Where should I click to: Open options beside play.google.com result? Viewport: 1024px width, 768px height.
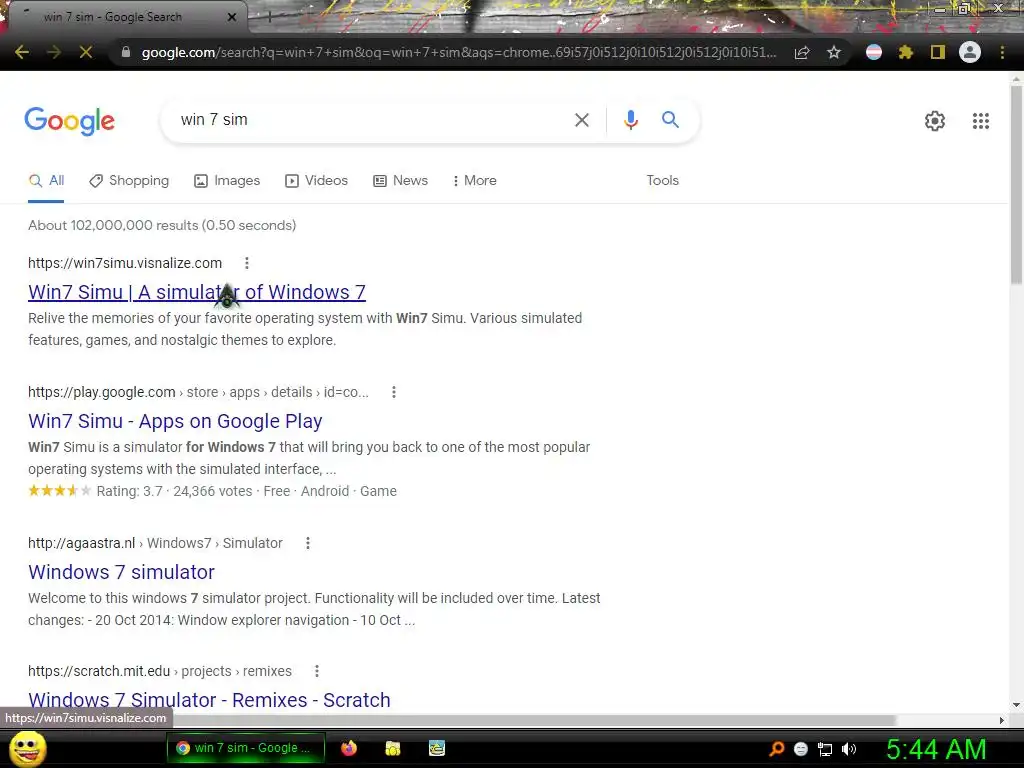pos(394,392)
